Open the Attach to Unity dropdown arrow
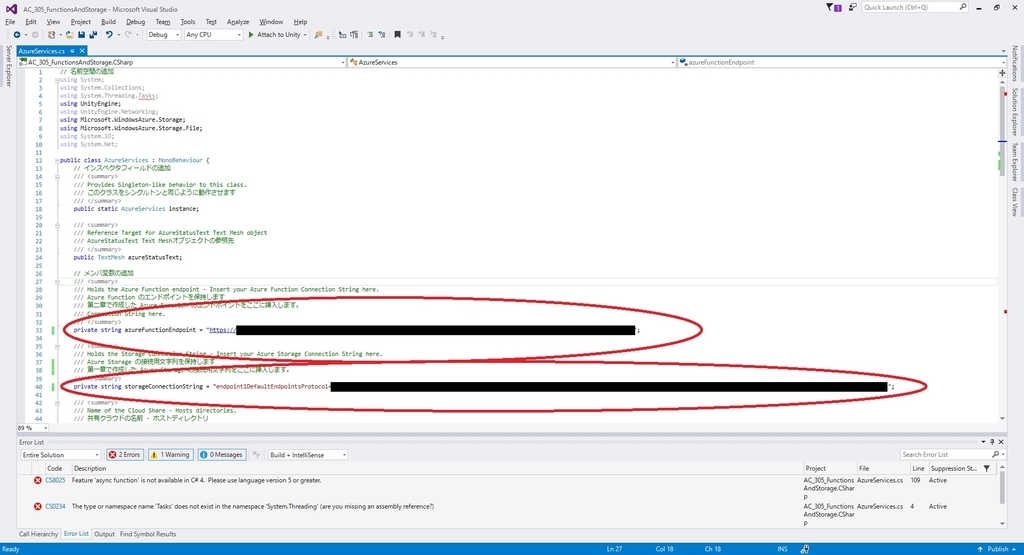This screenshot has width=1024, height=555. pyautogui.click(x=305, y=35)
